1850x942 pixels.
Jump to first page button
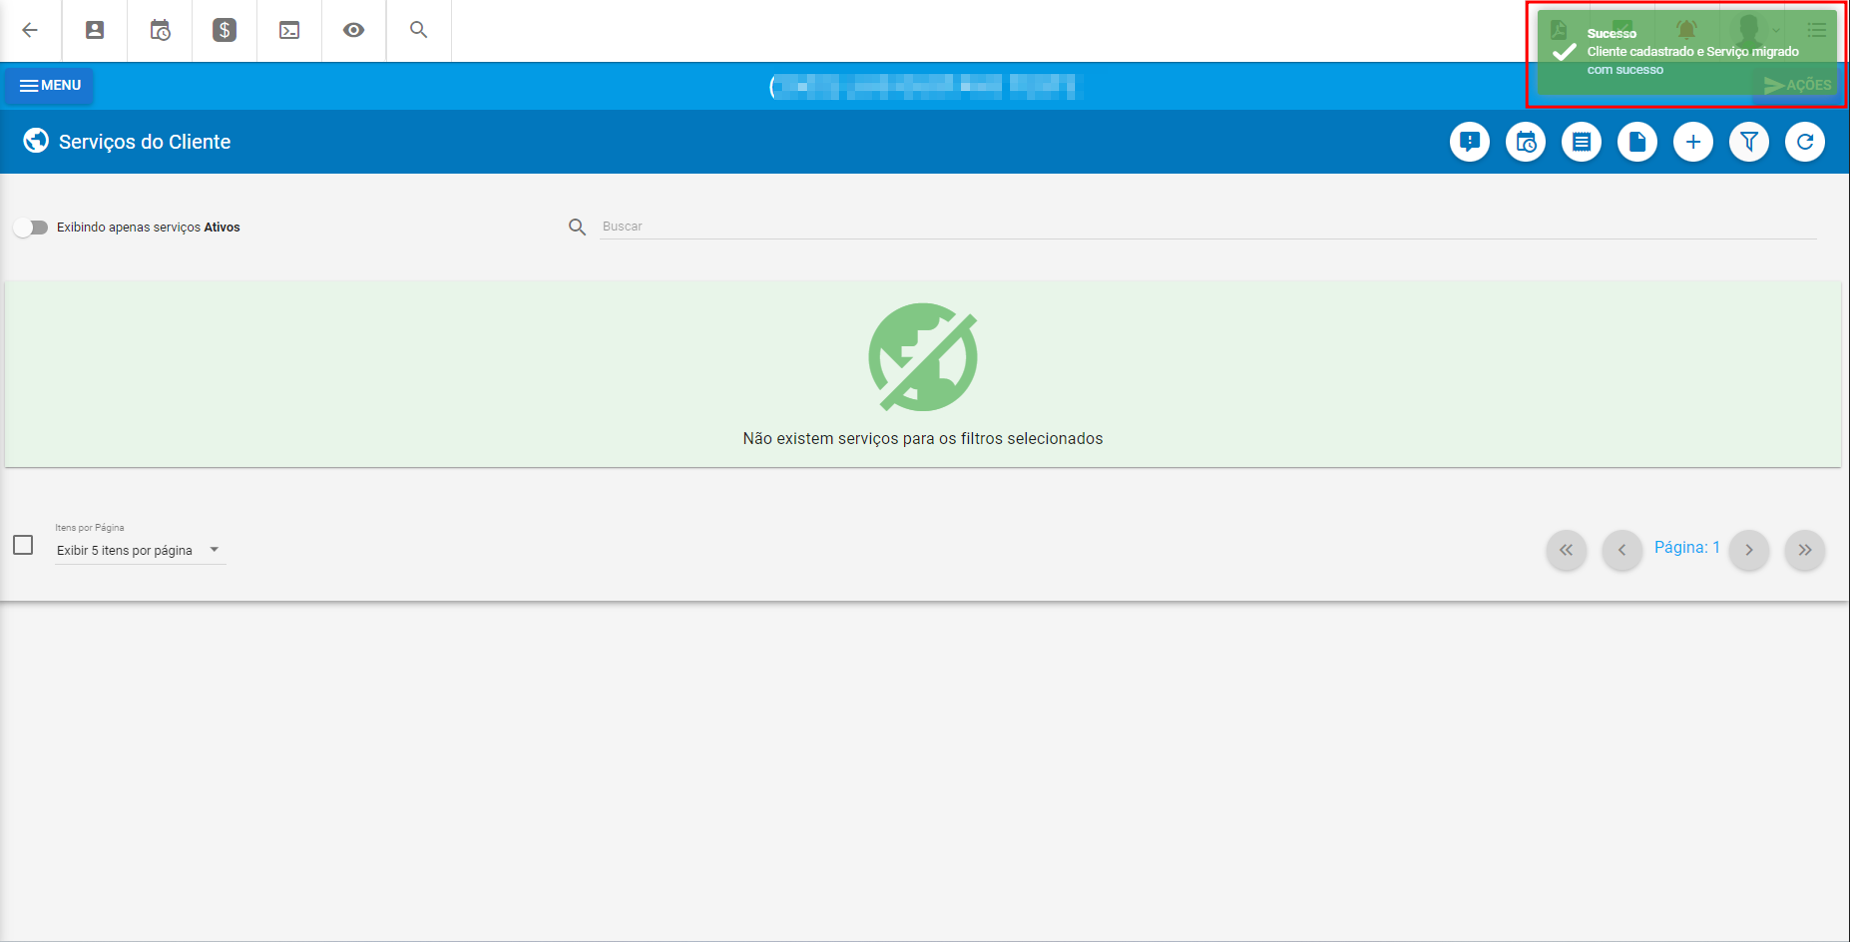(x=1566, y=550)
